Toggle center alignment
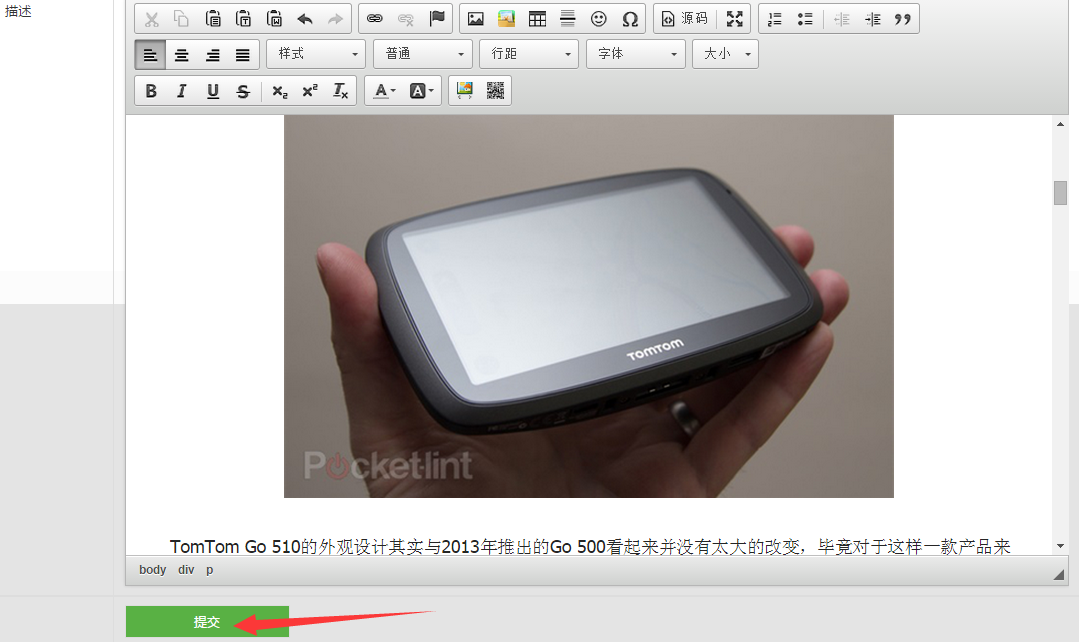The image size is (1079, 642). [x=182, y=55]
